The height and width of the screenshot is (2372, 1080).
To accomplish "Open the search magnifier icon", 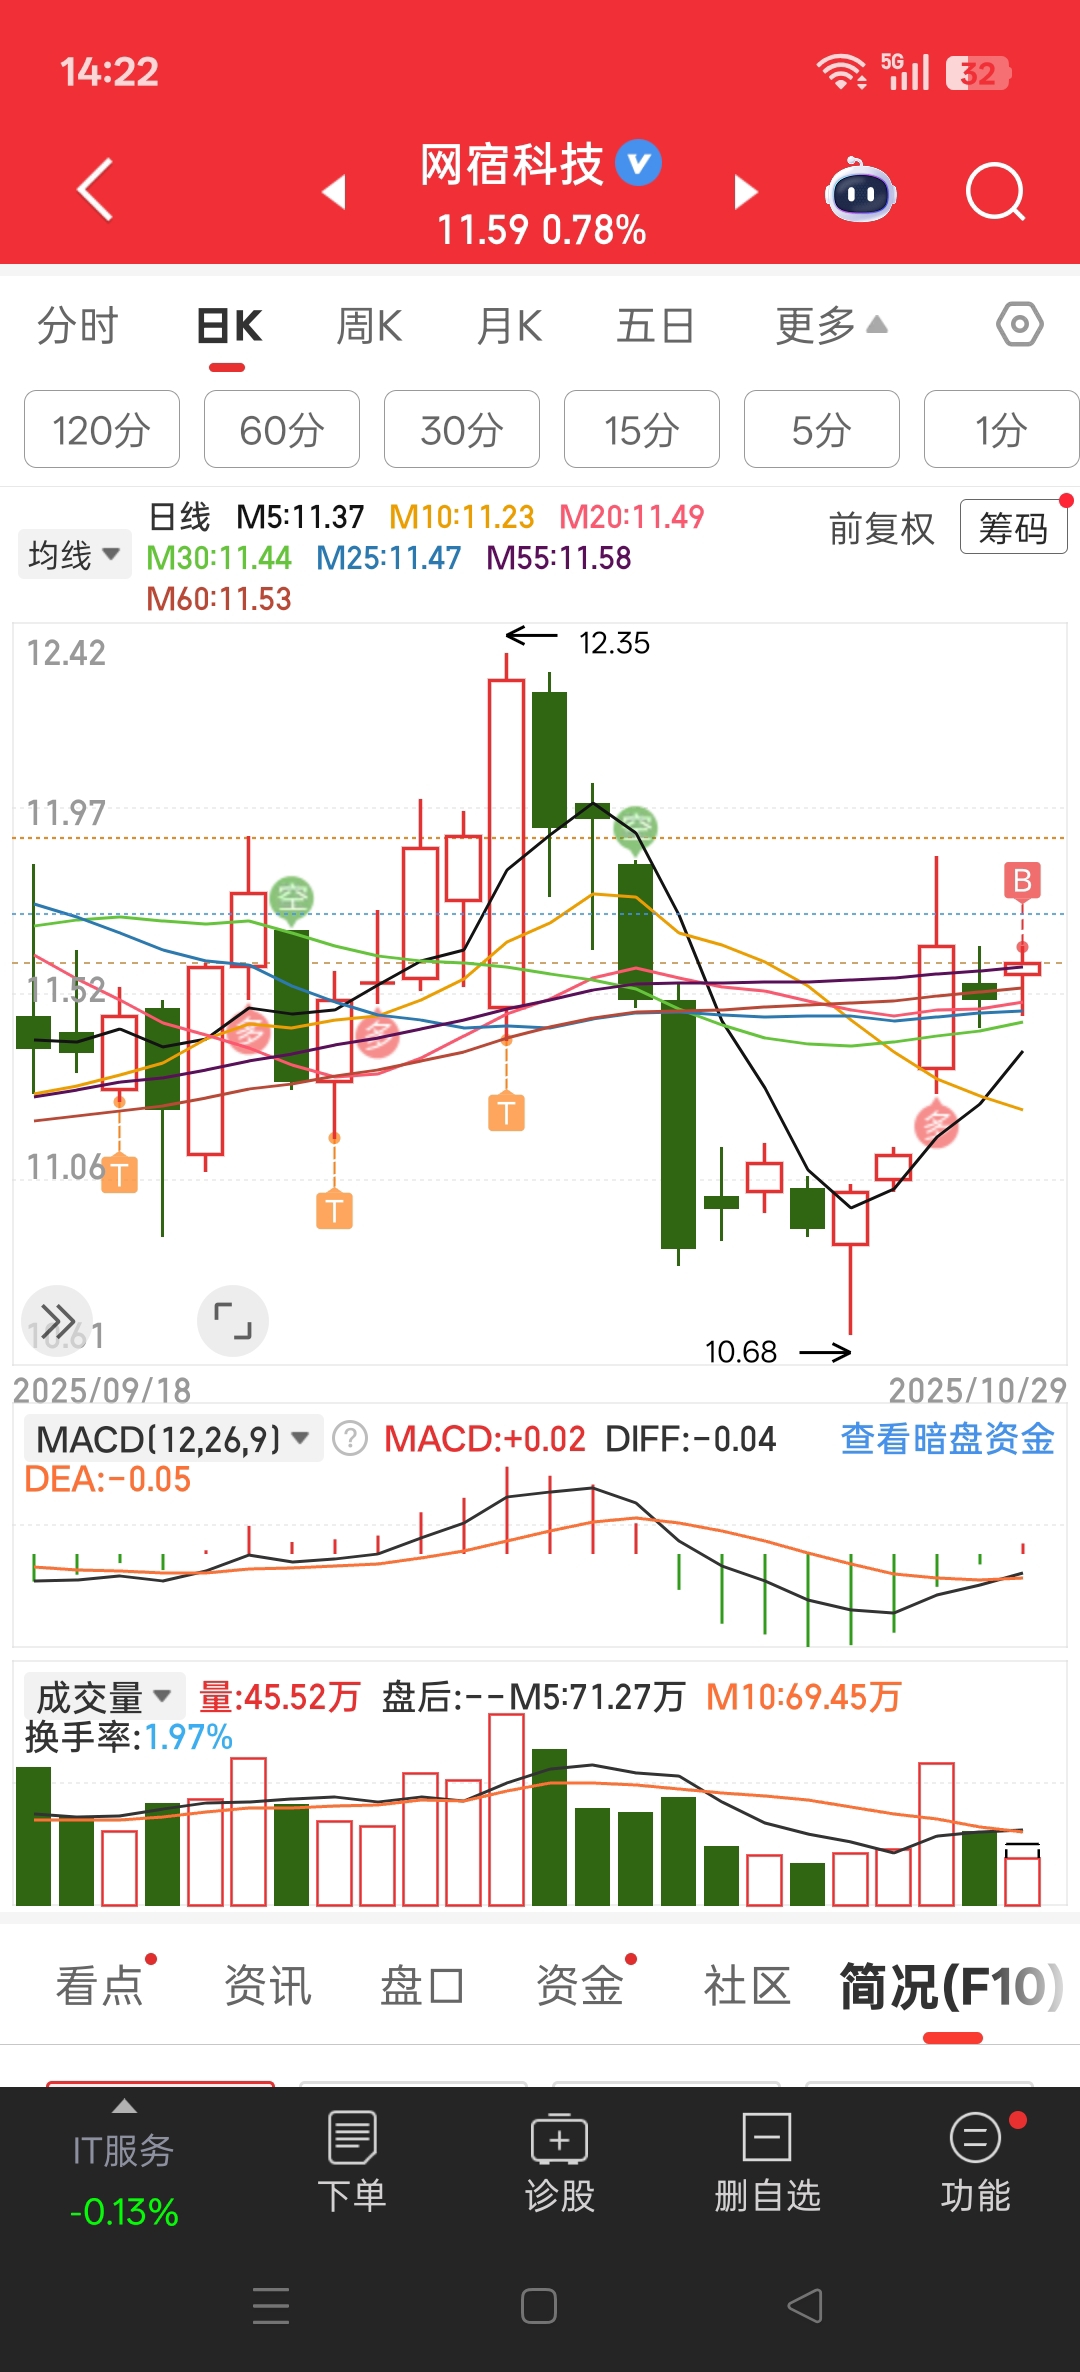I will point(996,190).
